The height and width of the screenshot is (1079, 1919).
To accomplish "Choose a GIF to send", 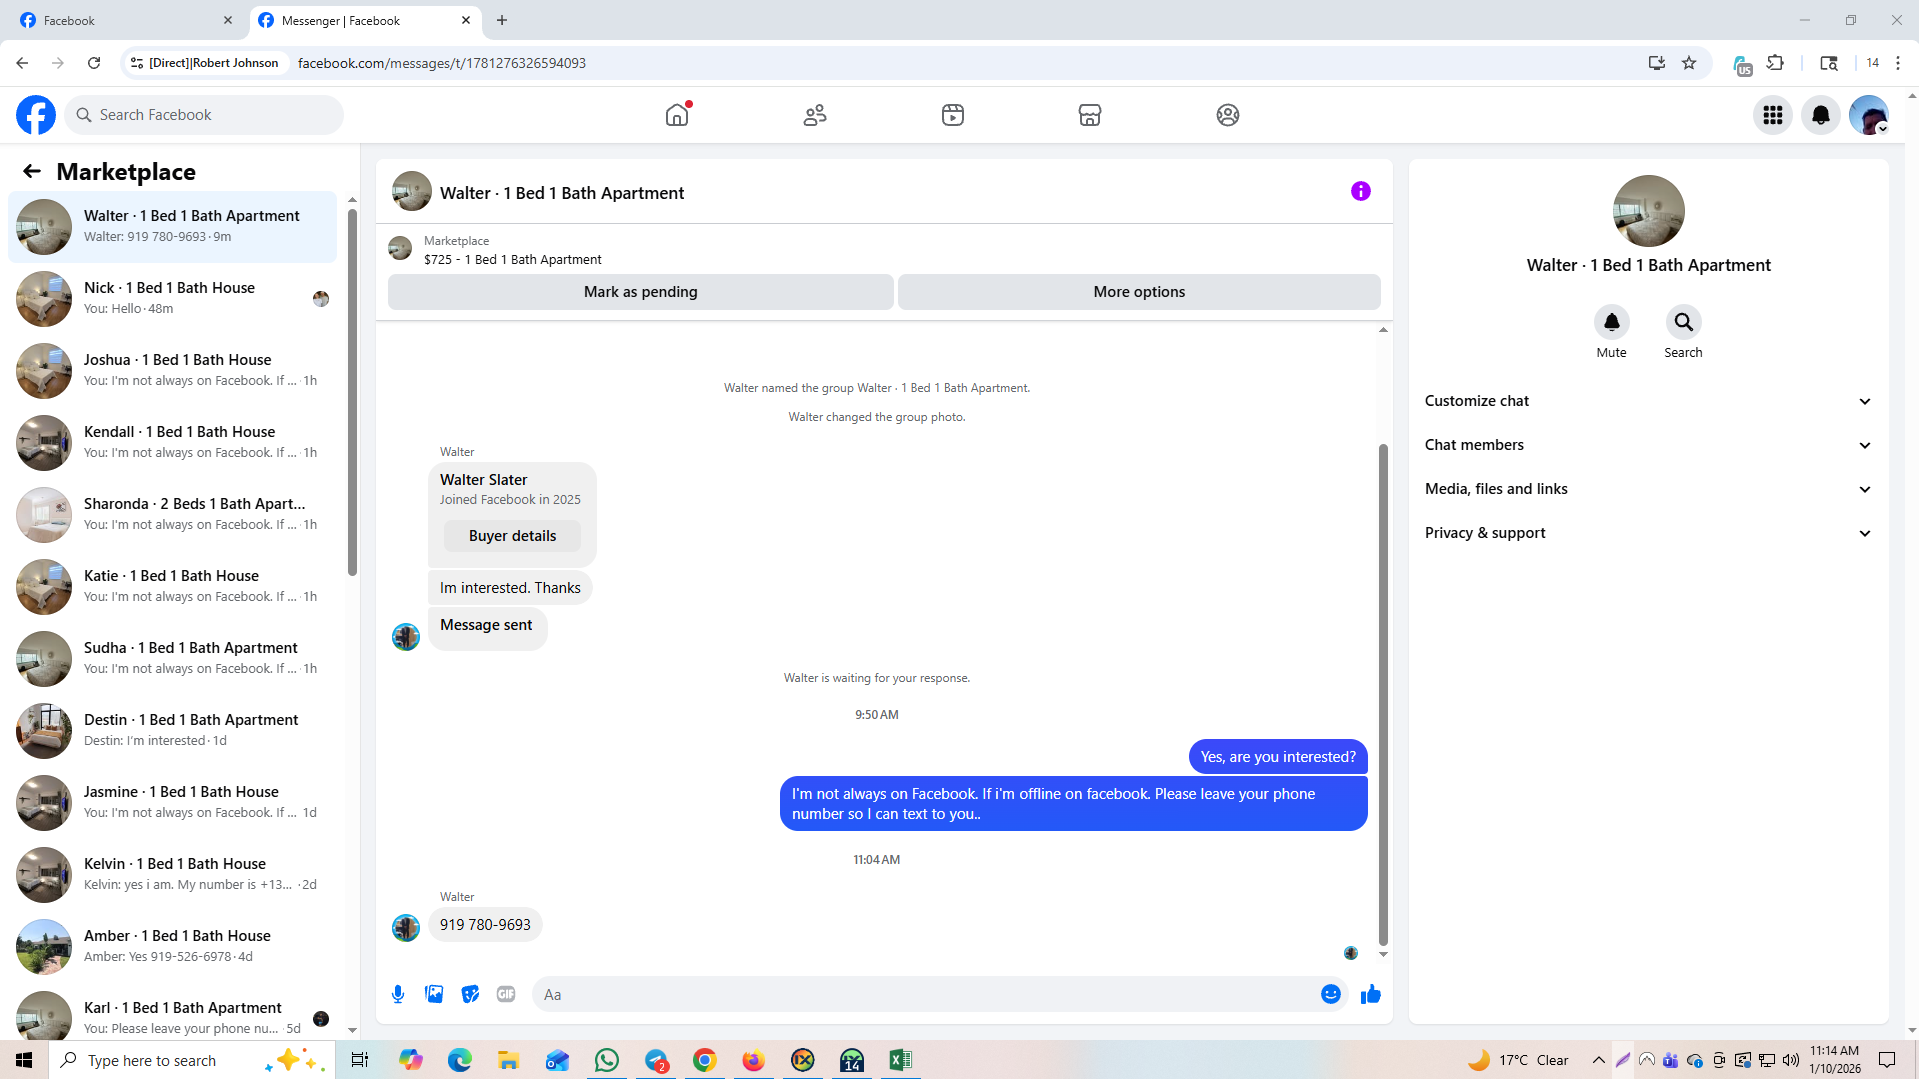I will [x=506, y=994].
